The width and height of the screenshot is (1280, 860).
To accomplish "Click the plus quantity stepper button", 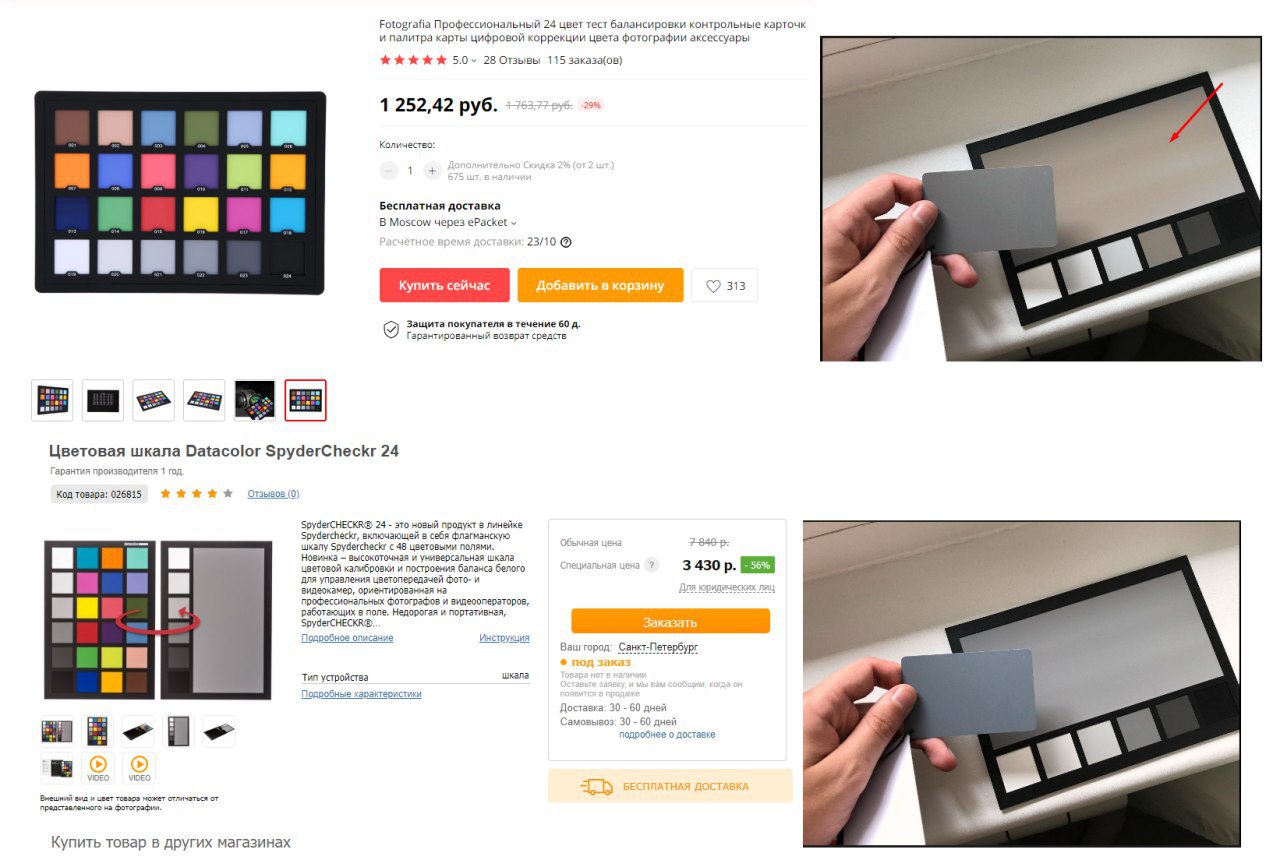I will pyautogui.click(x=432, y=171).
